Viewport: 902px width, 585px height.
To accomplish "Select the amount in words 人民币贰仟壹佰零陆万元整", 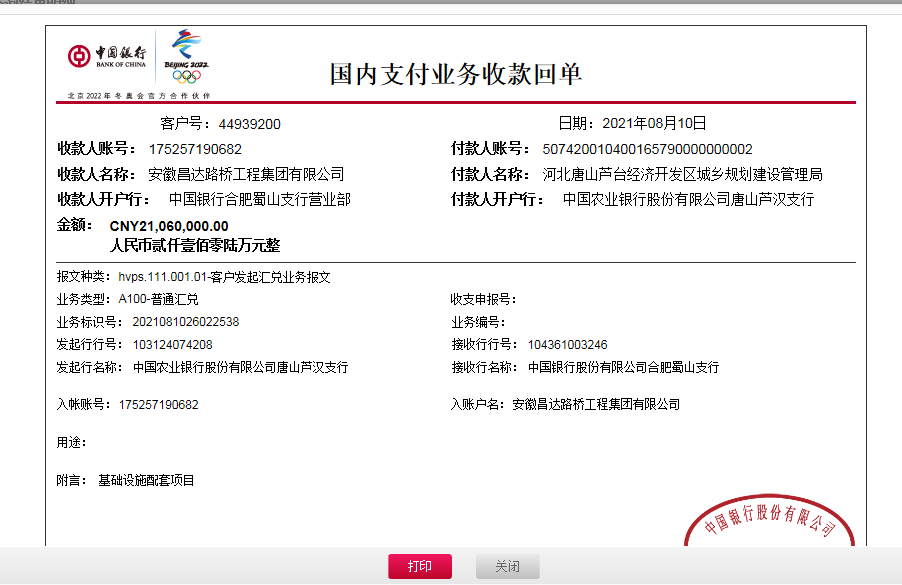I will tap(195, 244).
